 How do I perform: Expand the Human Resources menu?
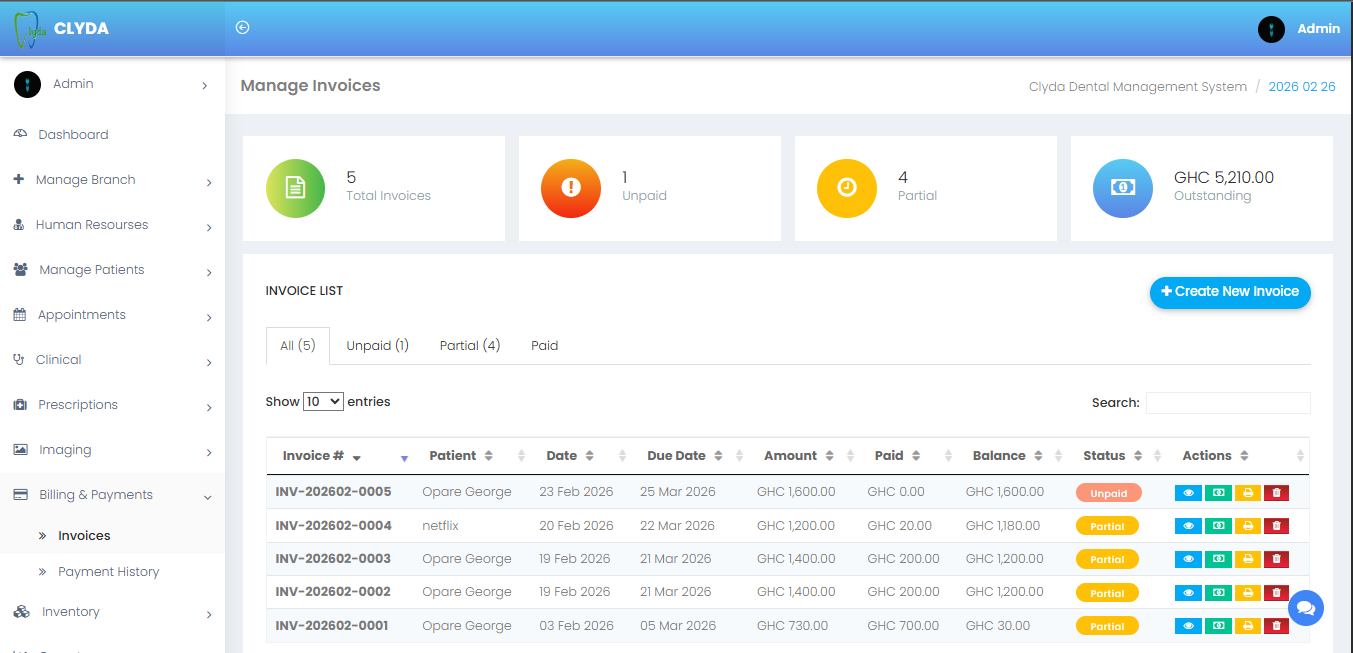[112, 225]
